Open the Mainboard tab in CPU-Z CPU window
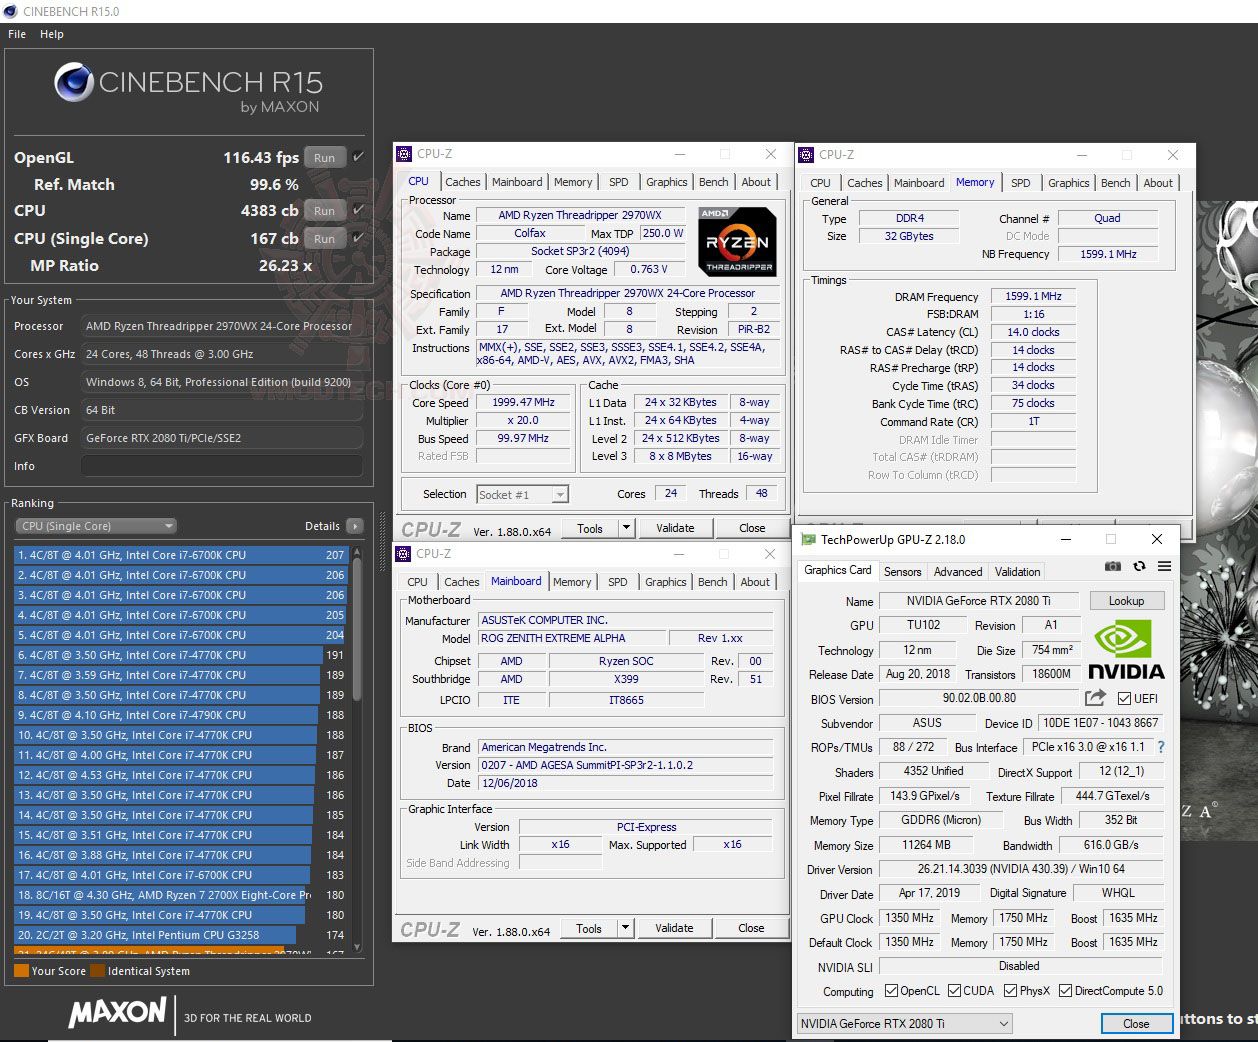This screenshot has height=1042, width=1258. (x=517, y=182)
